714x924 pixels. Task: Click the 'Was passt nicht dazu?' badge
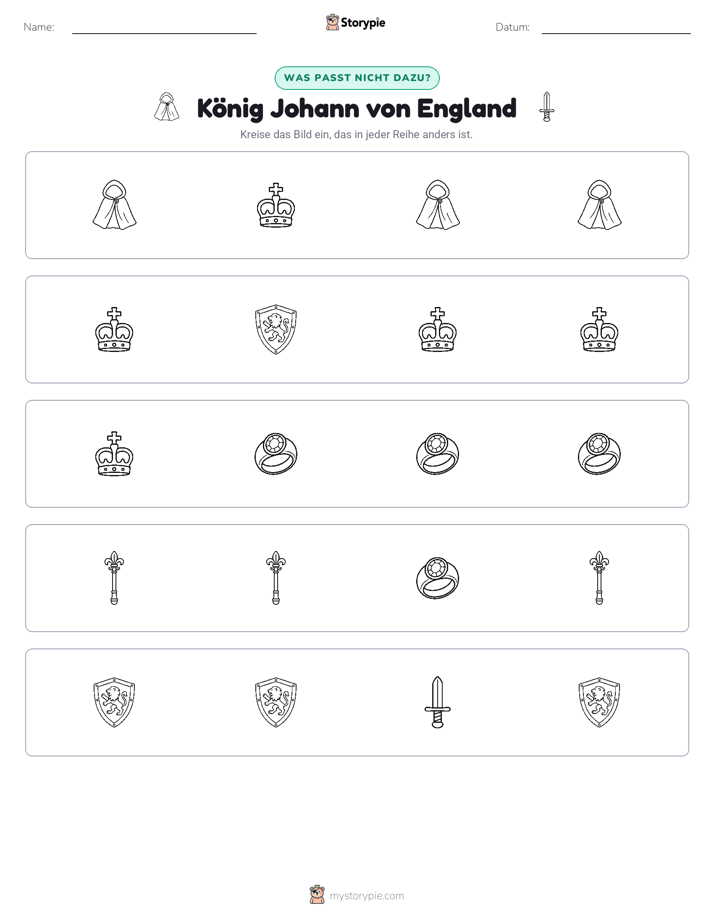357,78
